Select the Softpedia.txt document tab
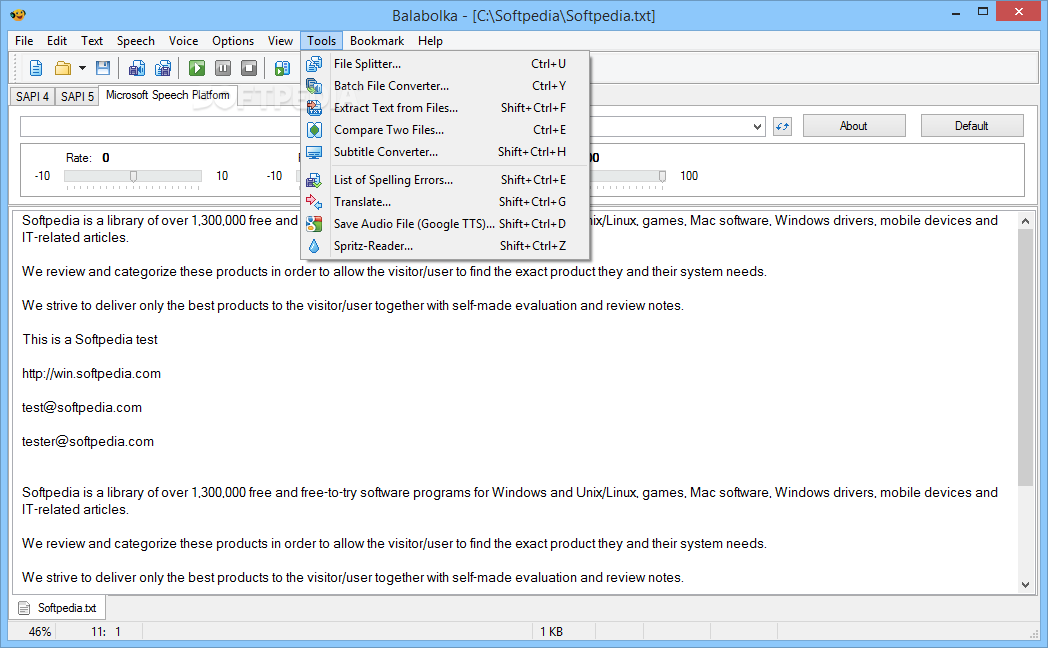The image size is (1048, 648). (59, 608)
